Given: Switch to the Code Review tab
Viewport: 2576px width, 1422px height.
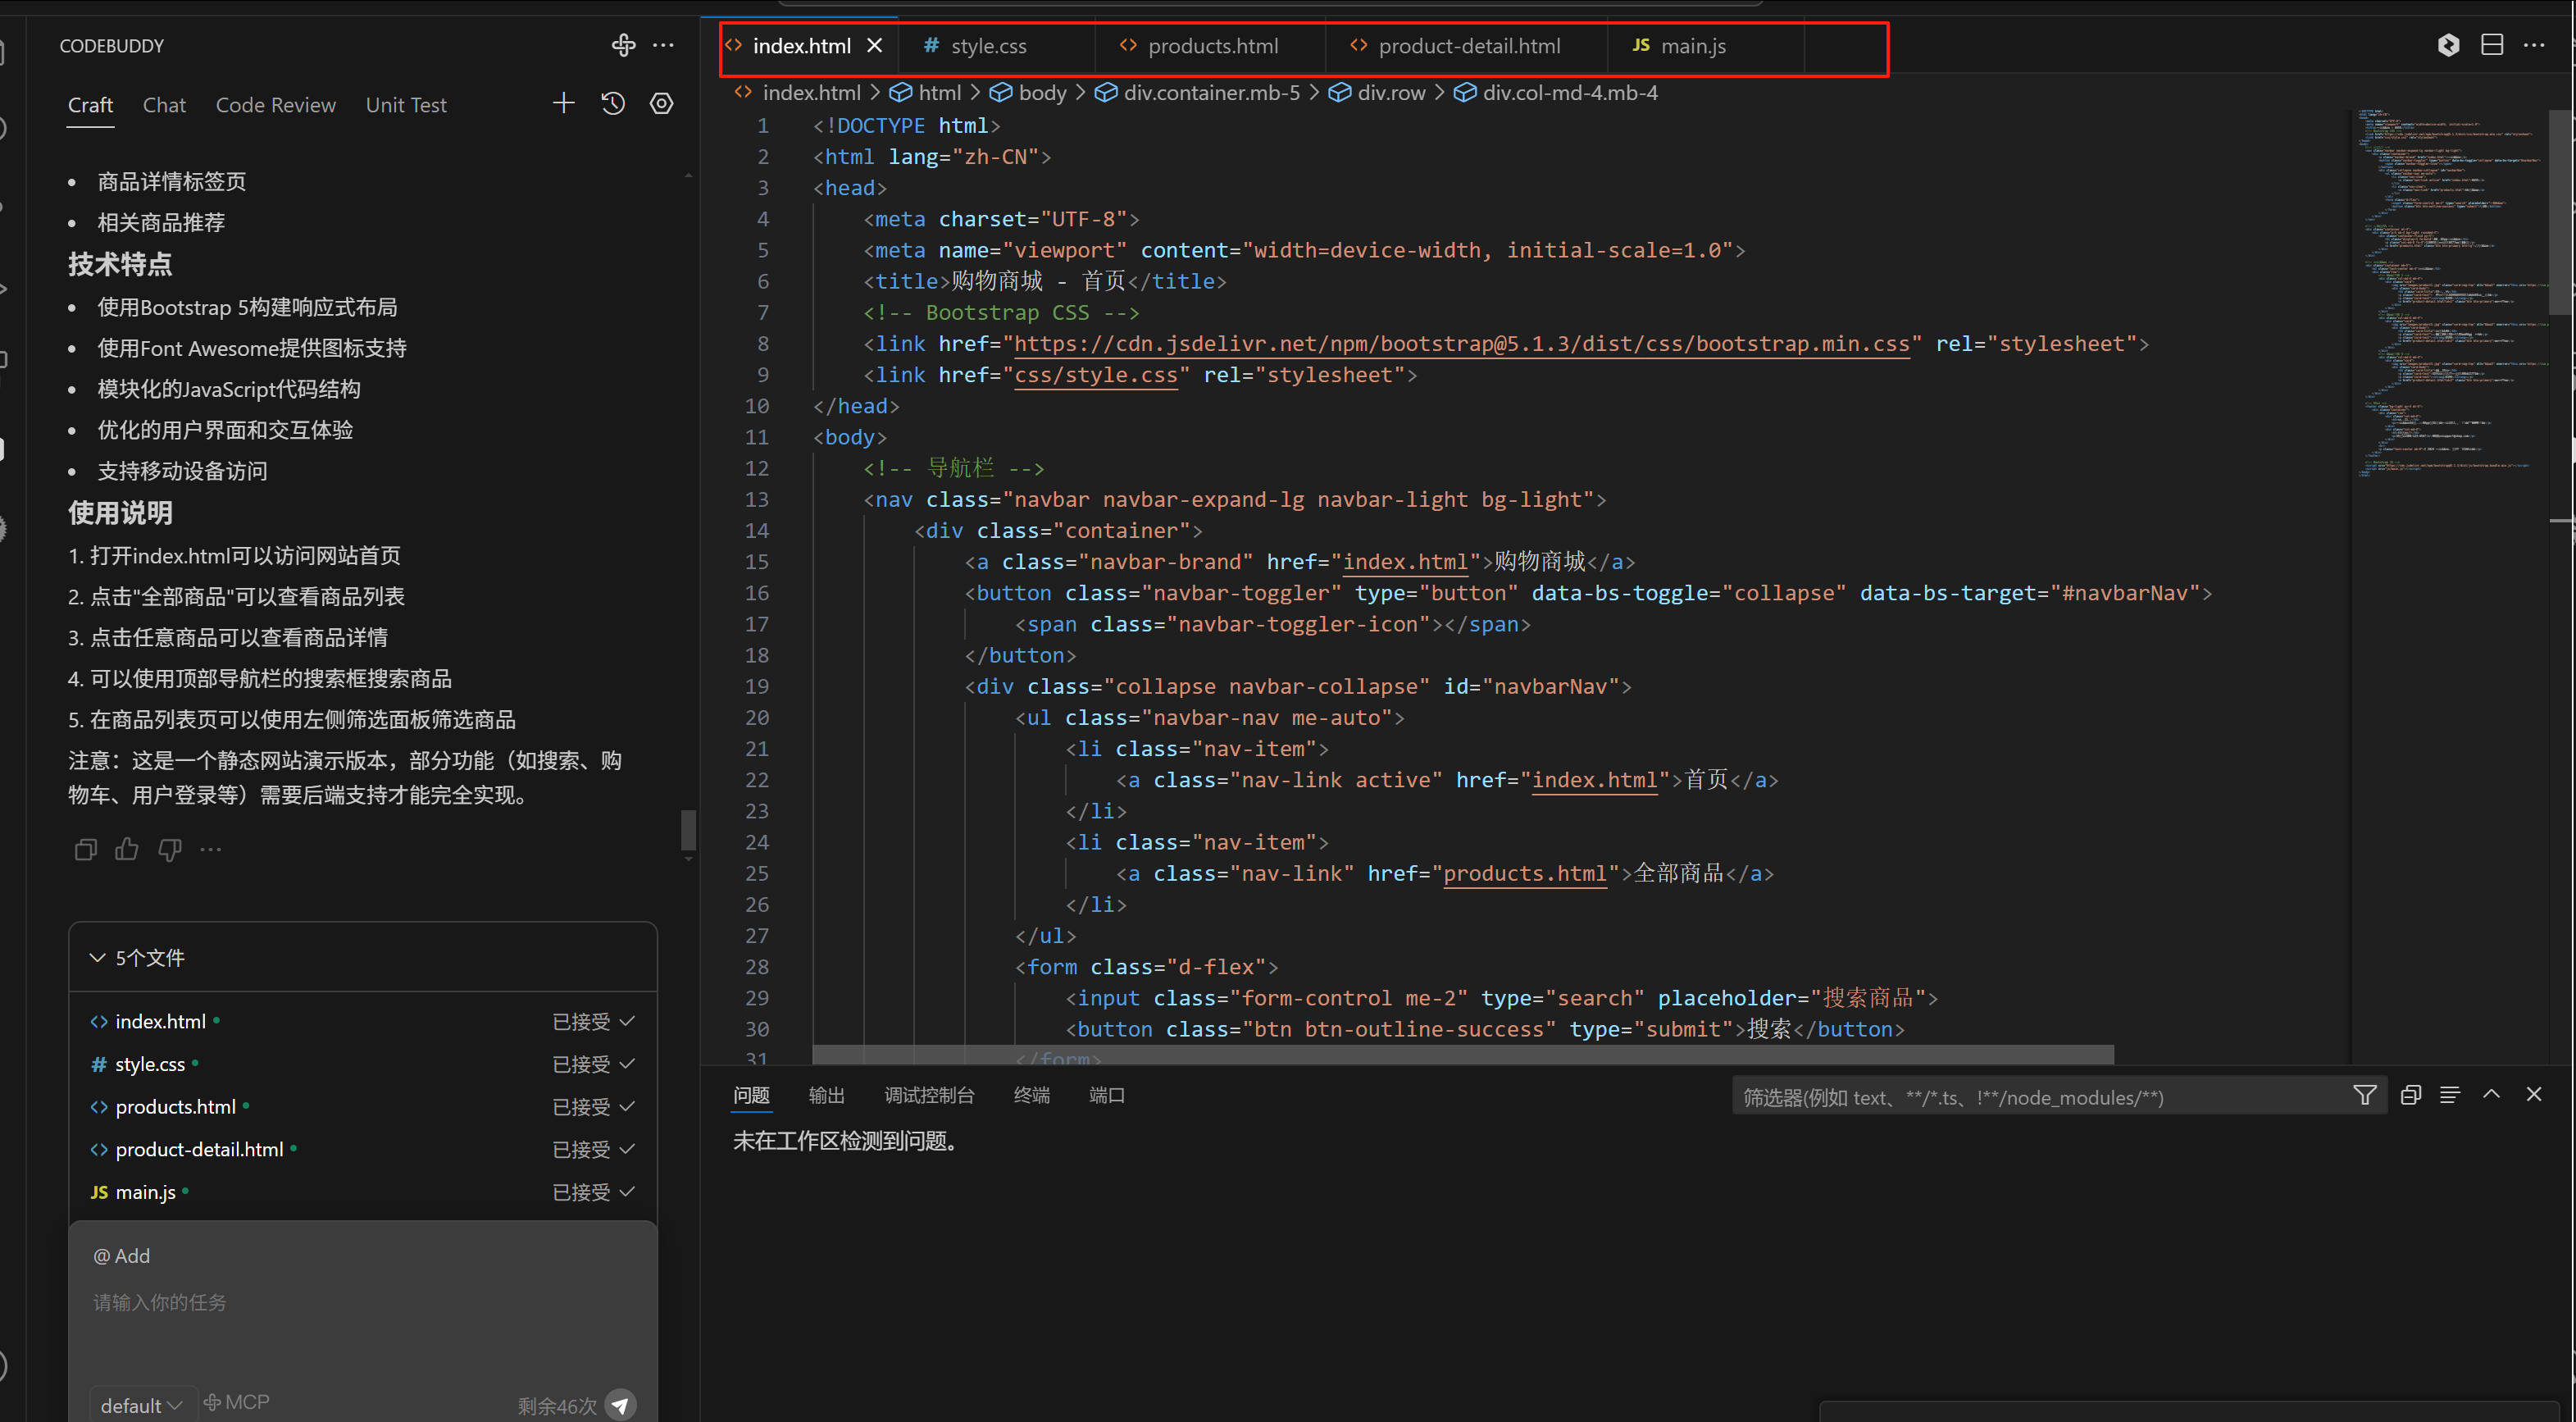Looking at the screenshot, I should (275, 105).
